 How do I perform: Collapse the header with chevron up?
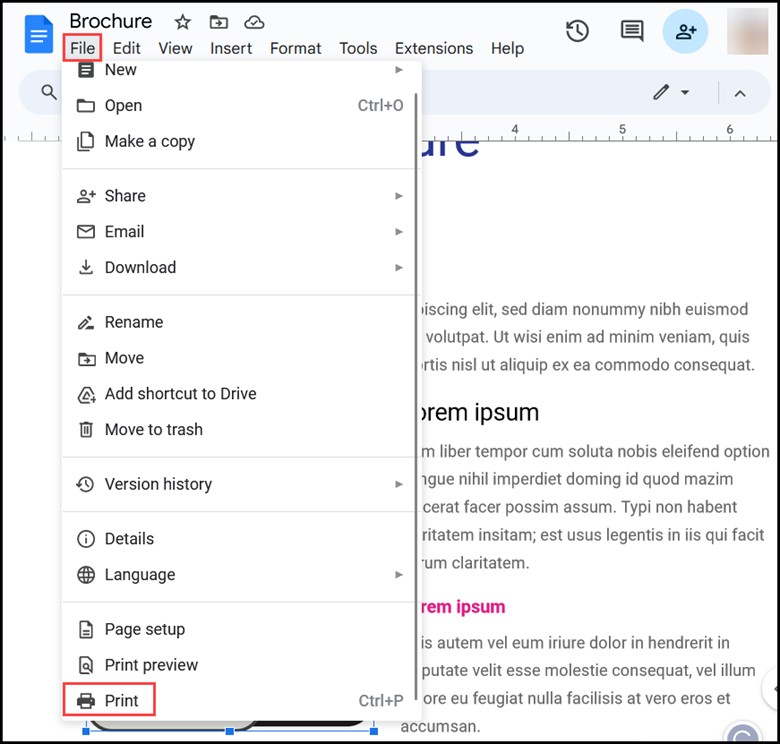pos(740,93)
